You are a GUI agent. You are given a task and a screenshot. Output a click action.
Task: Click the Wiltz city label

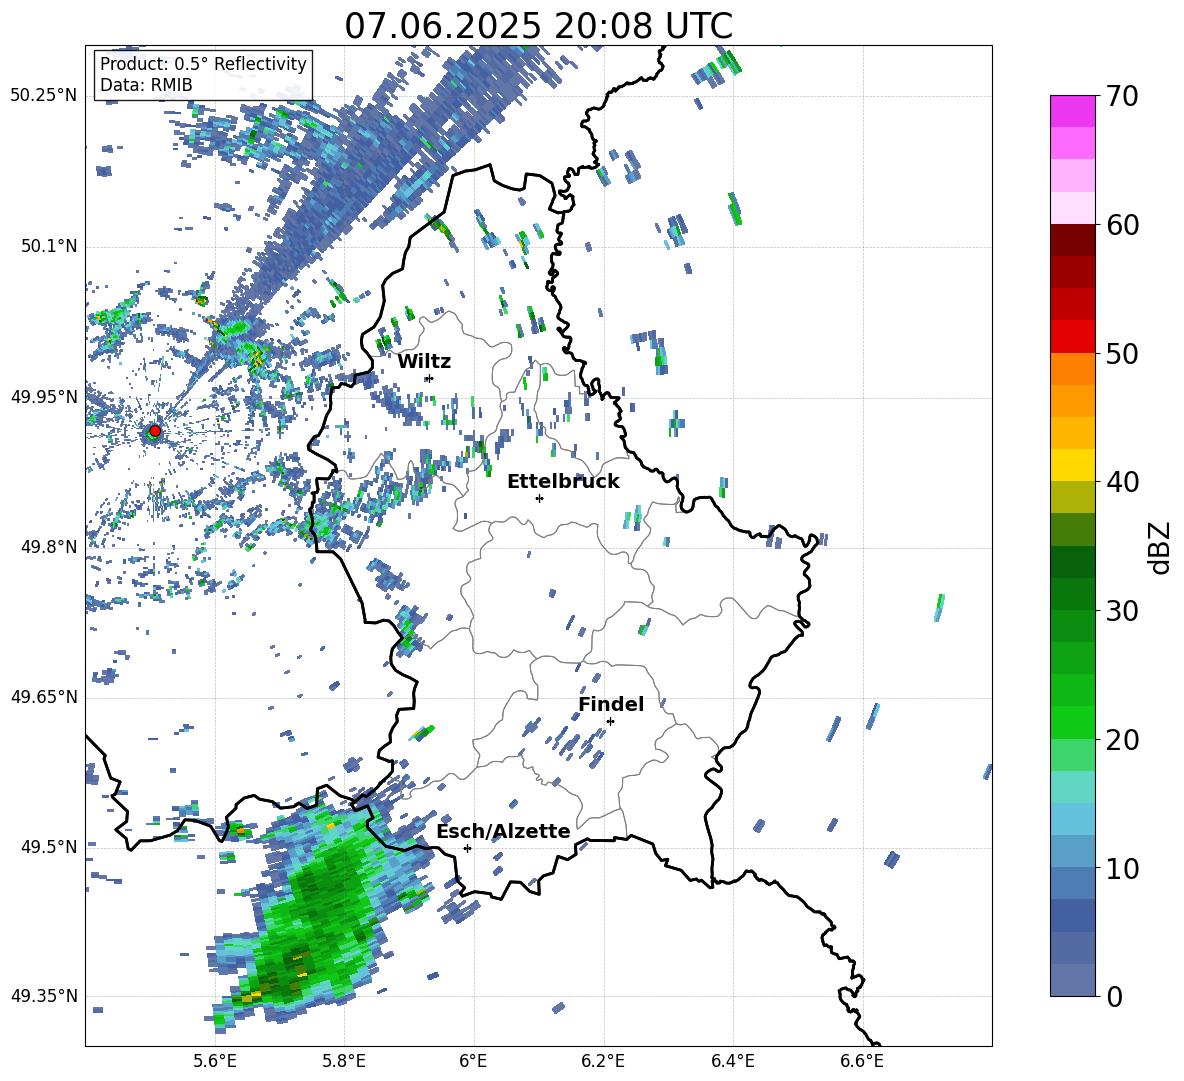click(424, 362)
